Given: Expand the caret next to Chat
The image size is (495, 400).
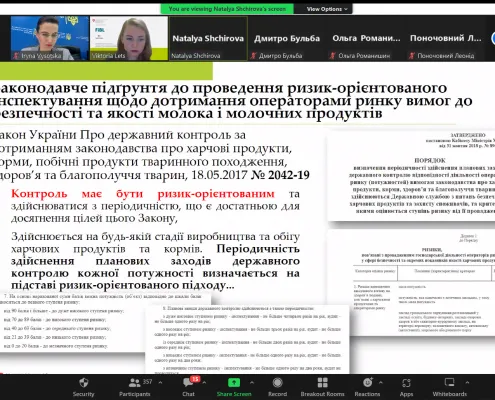Looking at the screenshot, I should coord(204,383).
